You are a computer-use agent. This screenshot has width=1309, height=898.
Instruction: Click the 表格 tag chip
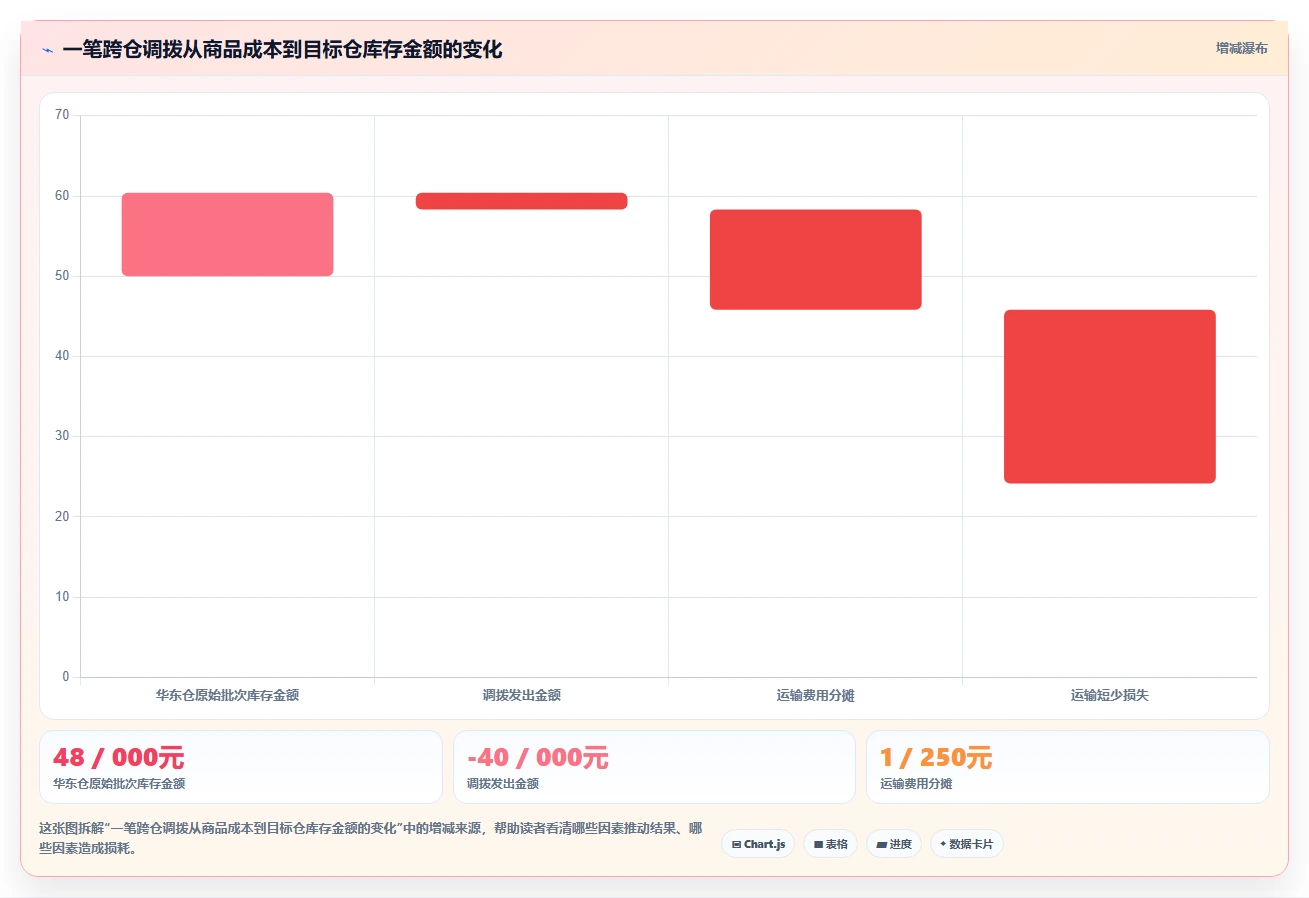coord(830,844)
